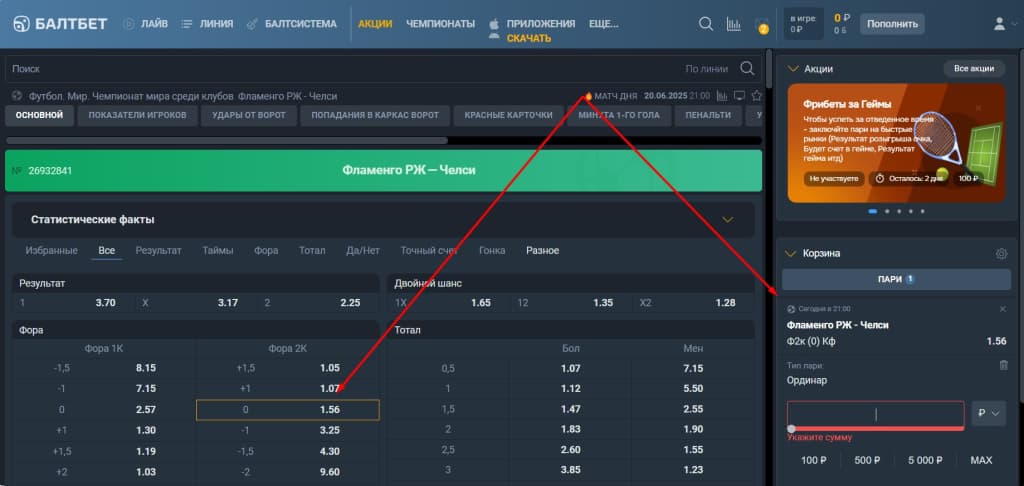Open the currency ₽ dropdown
This screenshot has width=1024, height=486.
click(989, 413)
